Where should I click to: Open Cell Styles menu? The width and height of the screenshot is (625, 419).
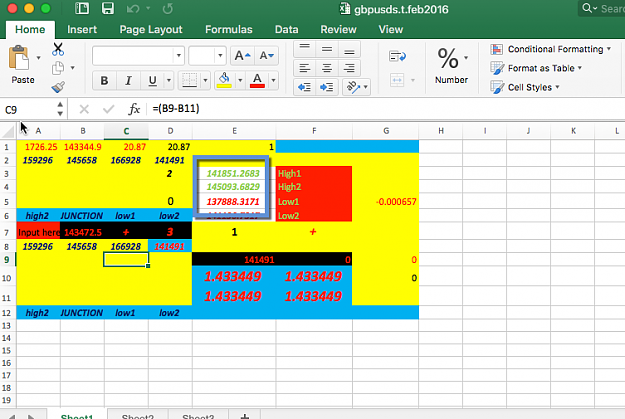525,87
